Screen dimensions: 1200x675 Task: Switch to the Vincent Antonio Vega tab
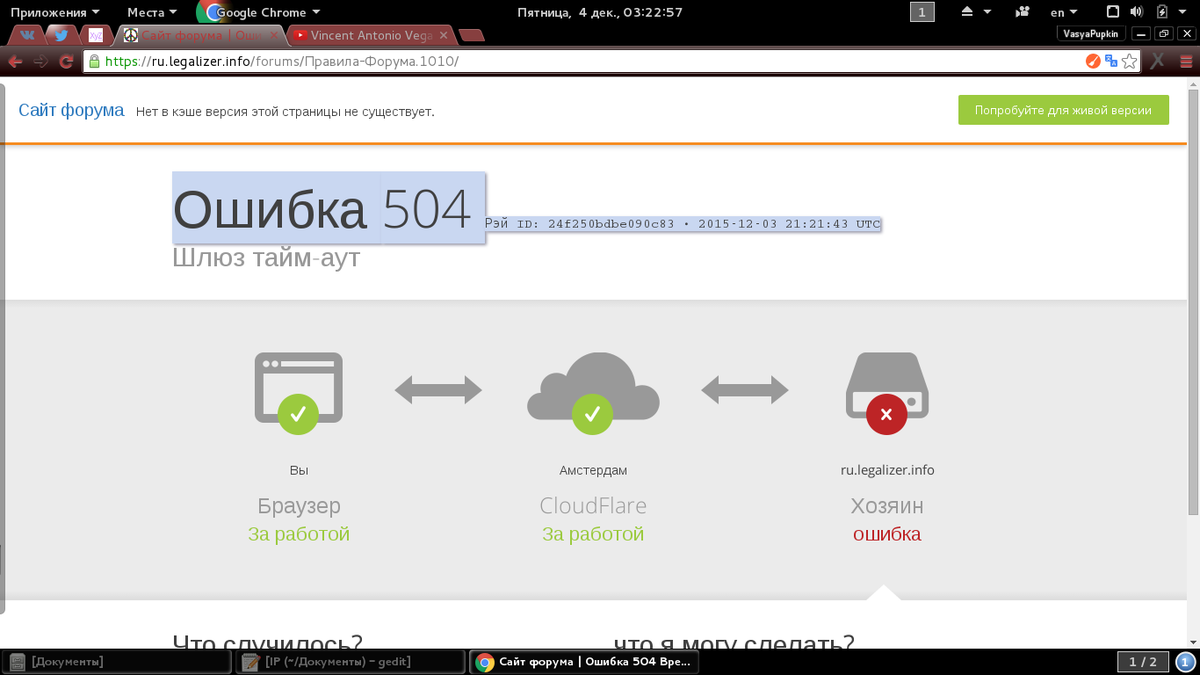372,35
